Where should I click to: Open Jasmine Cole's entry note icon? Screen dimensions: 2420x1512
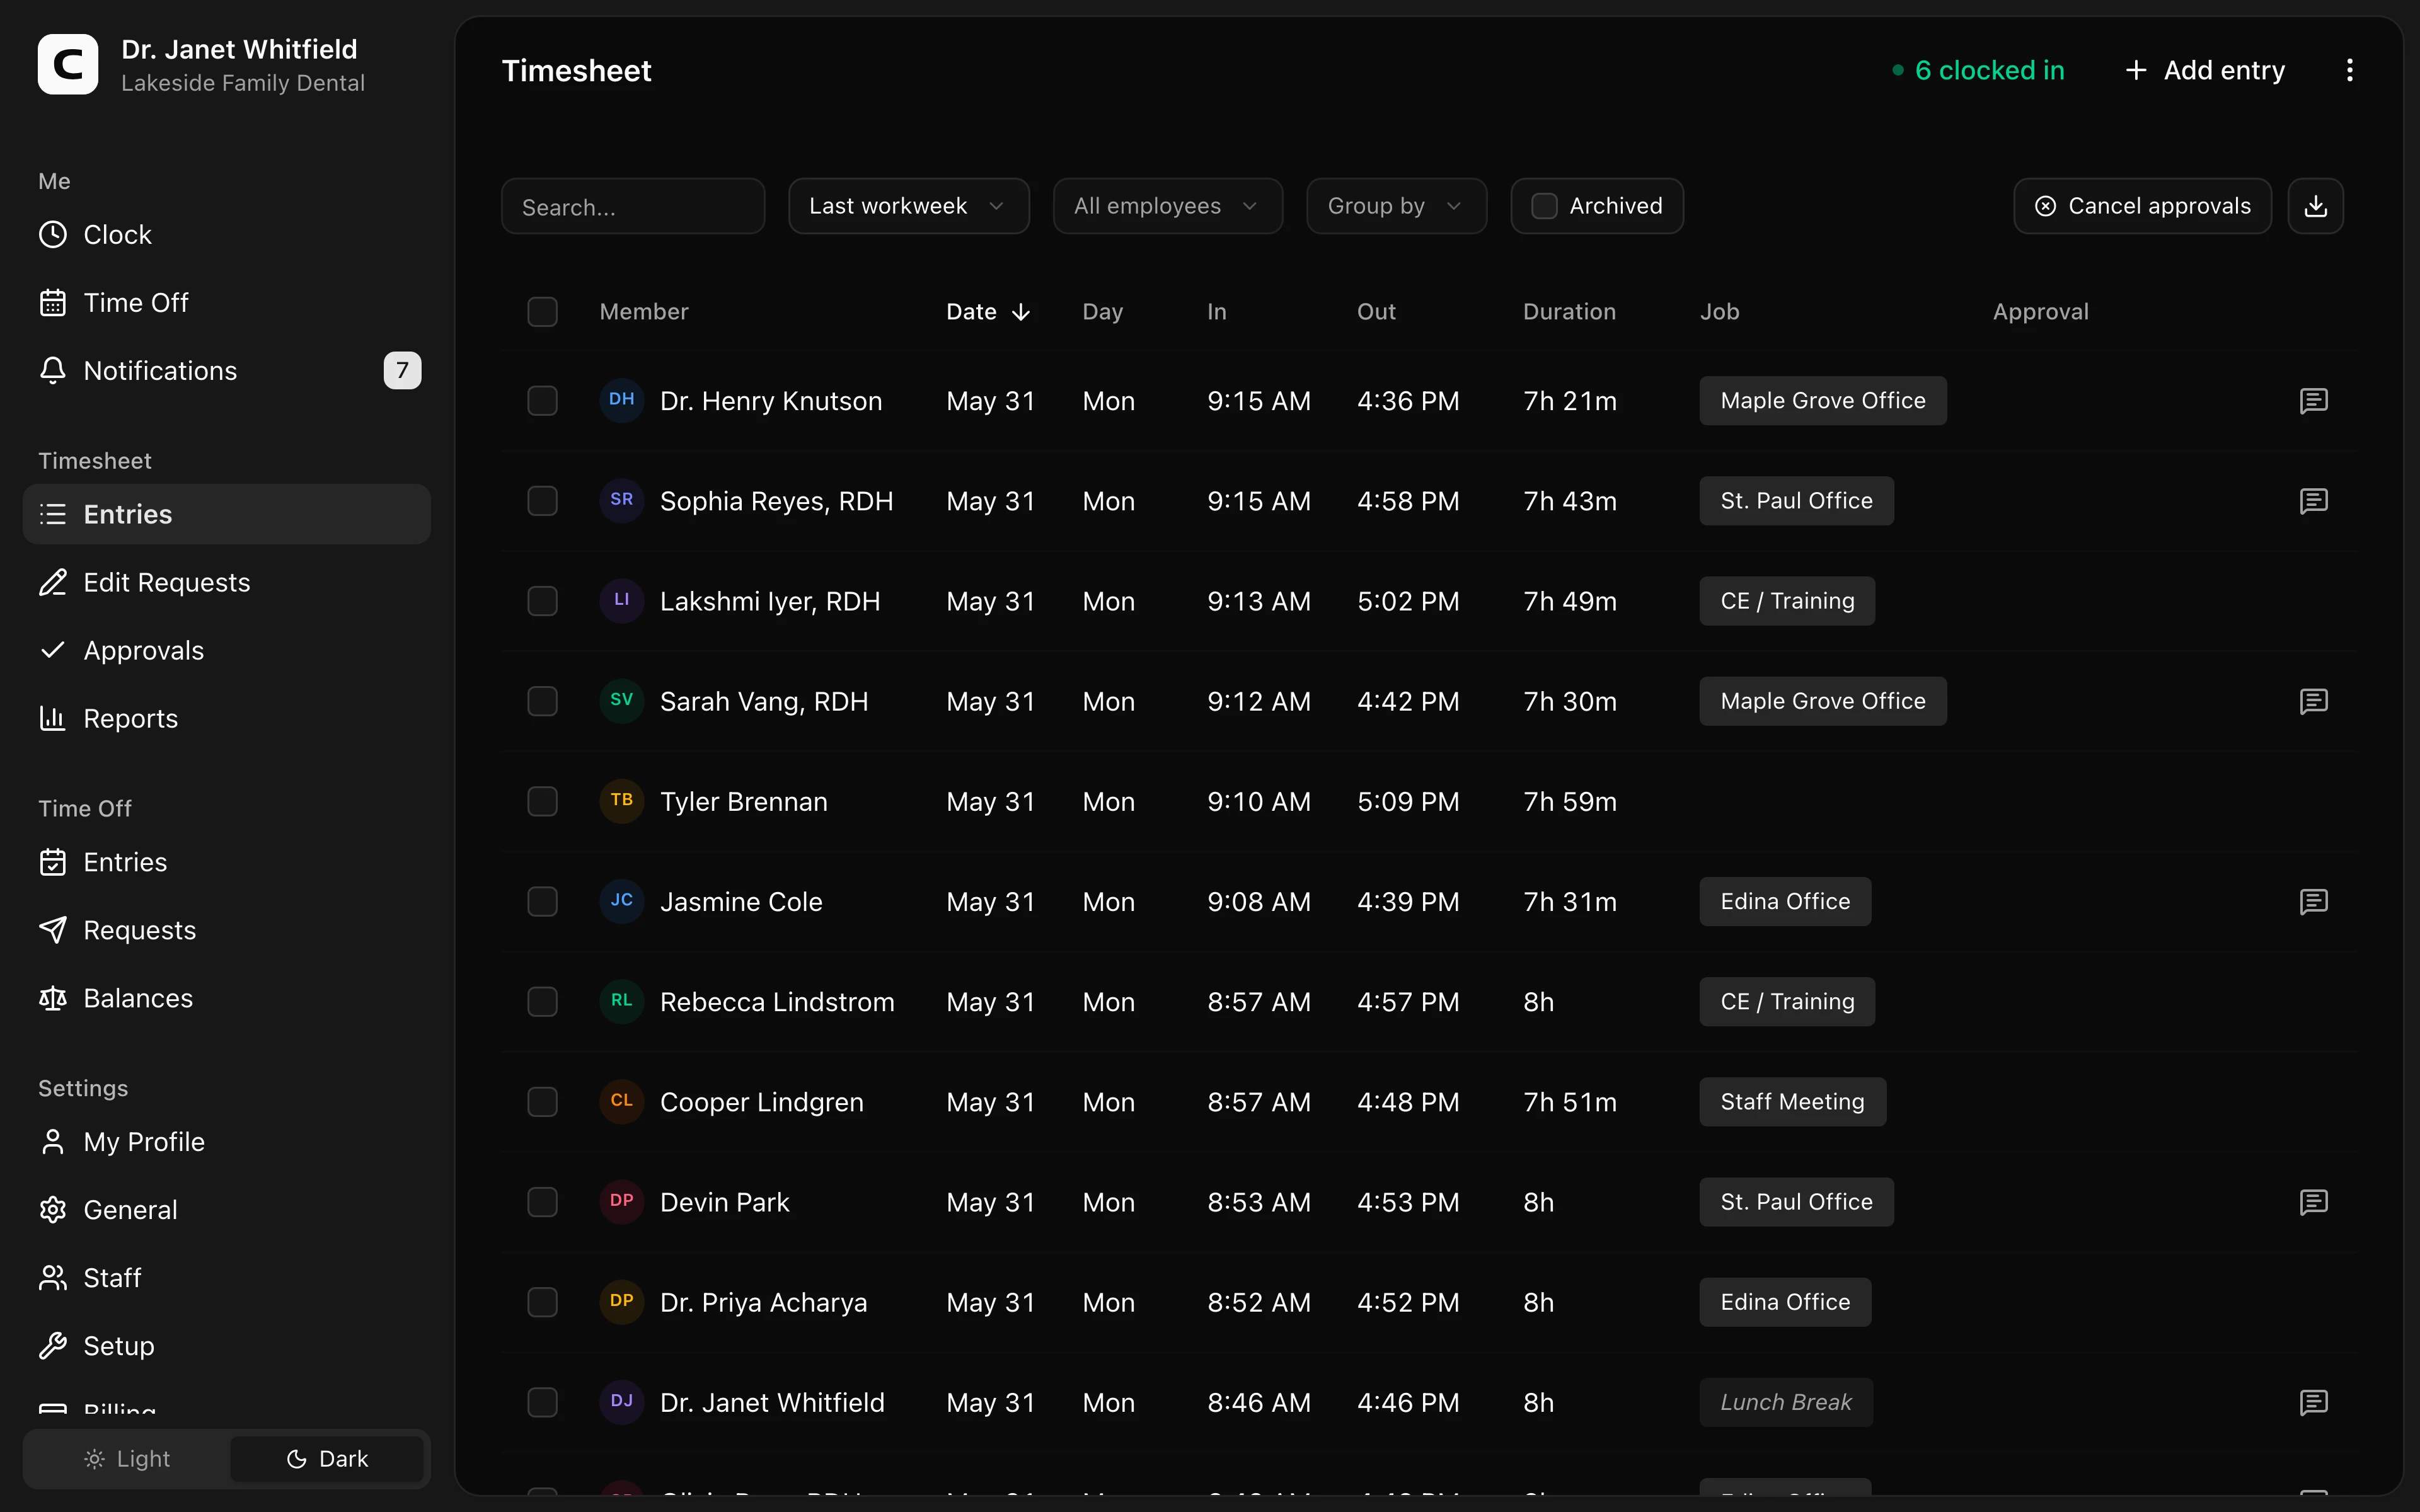point(2314,902)
